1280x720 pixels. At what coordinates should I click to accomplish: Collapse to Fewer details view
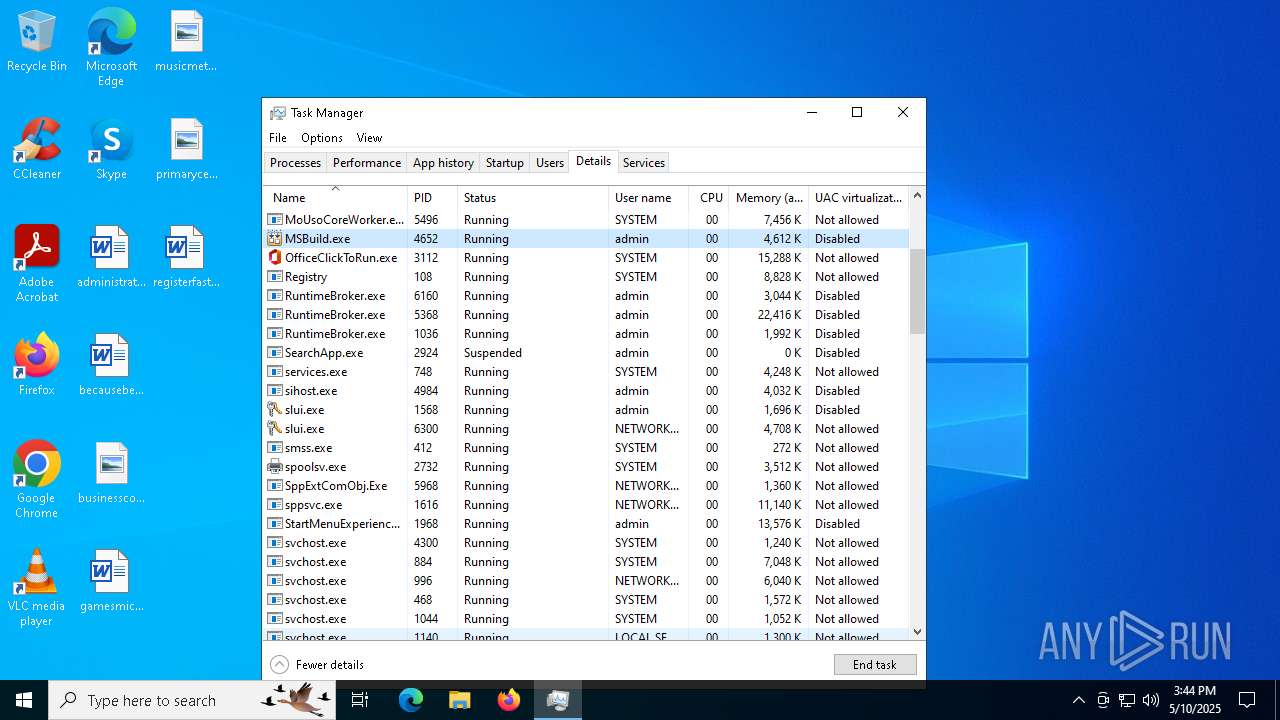pyautogui.click(x=317, y=664)
